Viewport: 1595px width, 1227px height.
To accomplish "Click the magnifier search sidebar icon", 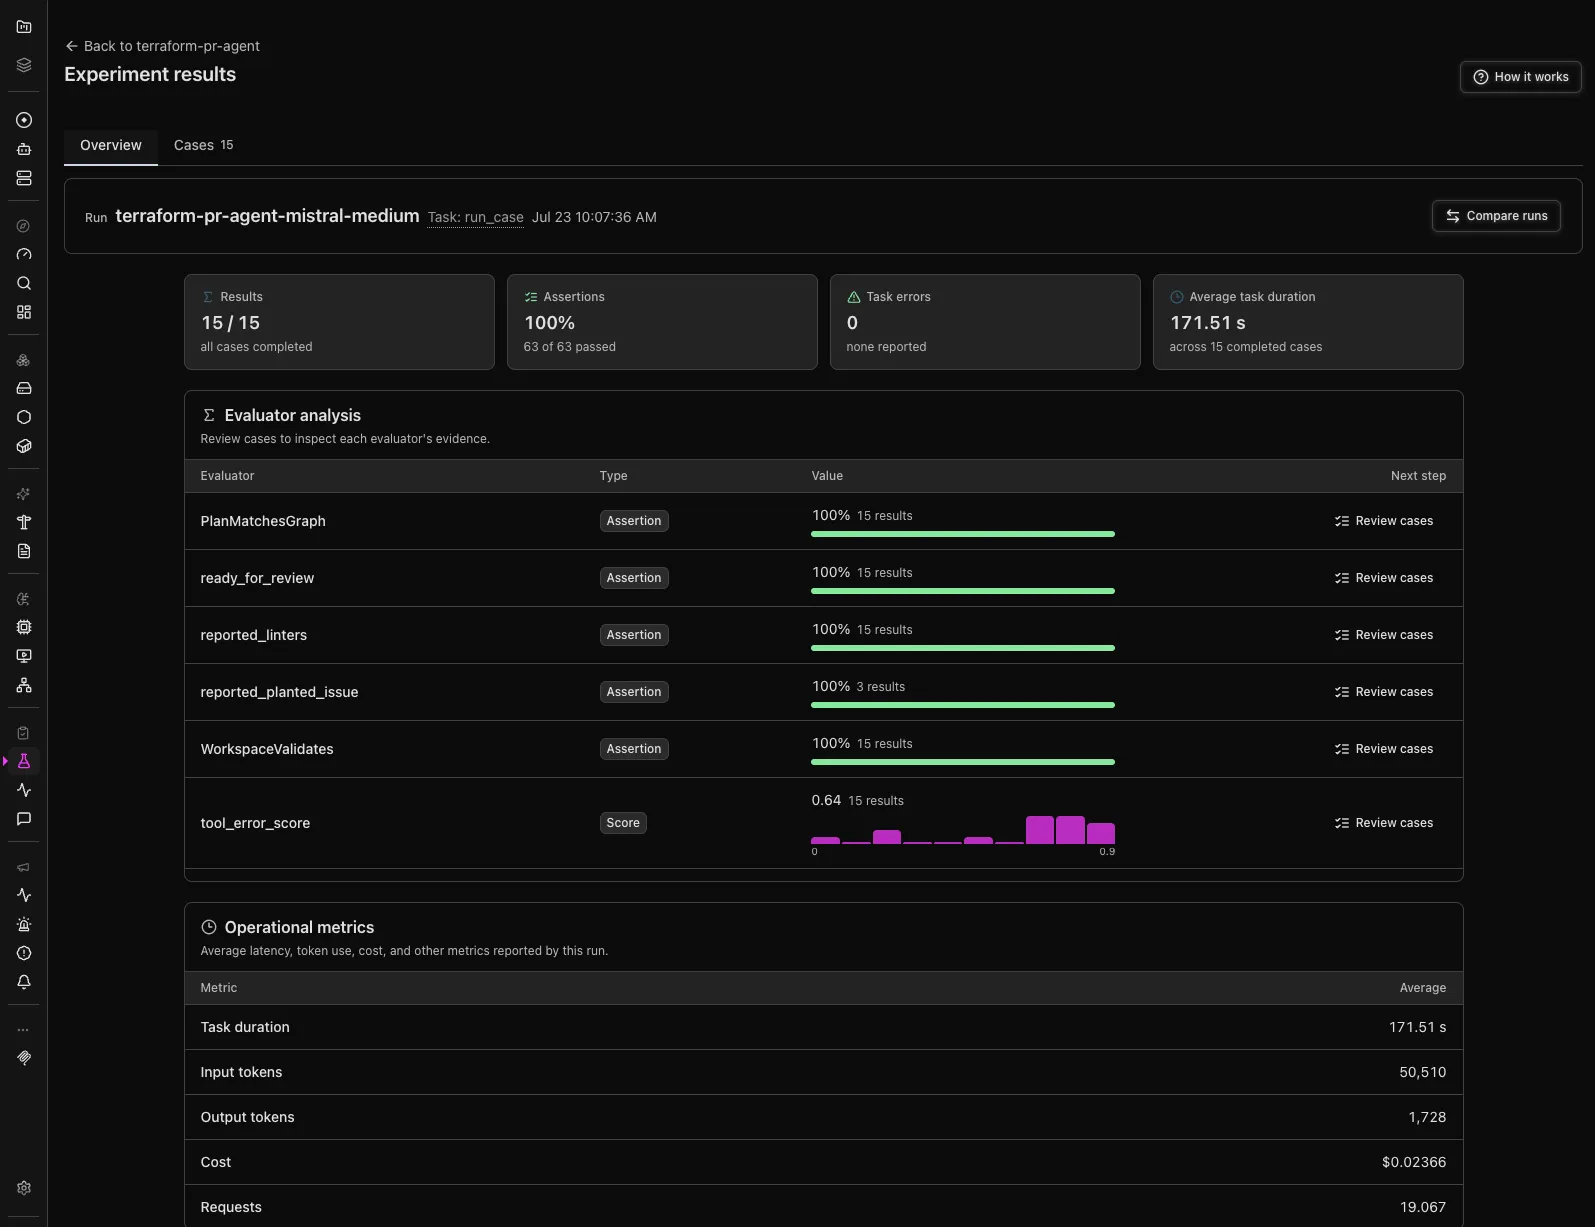I will point(24,283).
